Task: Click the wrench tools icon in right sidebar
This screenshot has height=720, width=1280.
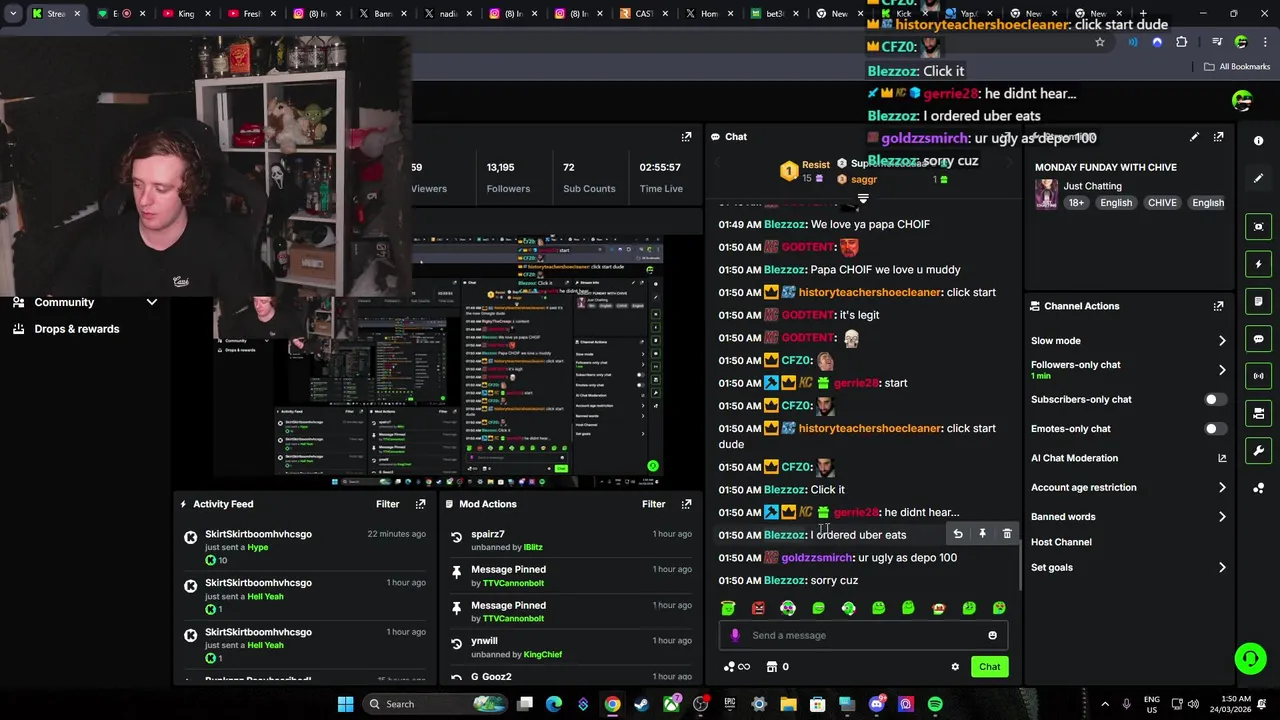Action: coord(1258,451)
